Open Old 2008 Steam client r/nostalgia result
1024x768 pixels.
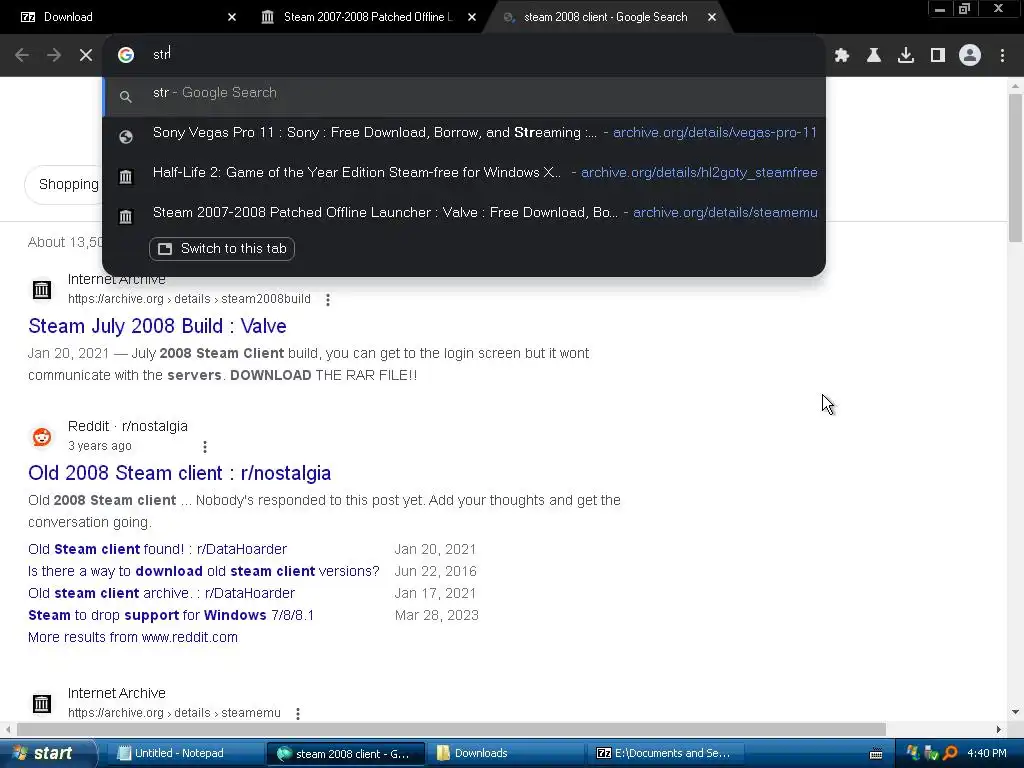pos(180,473)
